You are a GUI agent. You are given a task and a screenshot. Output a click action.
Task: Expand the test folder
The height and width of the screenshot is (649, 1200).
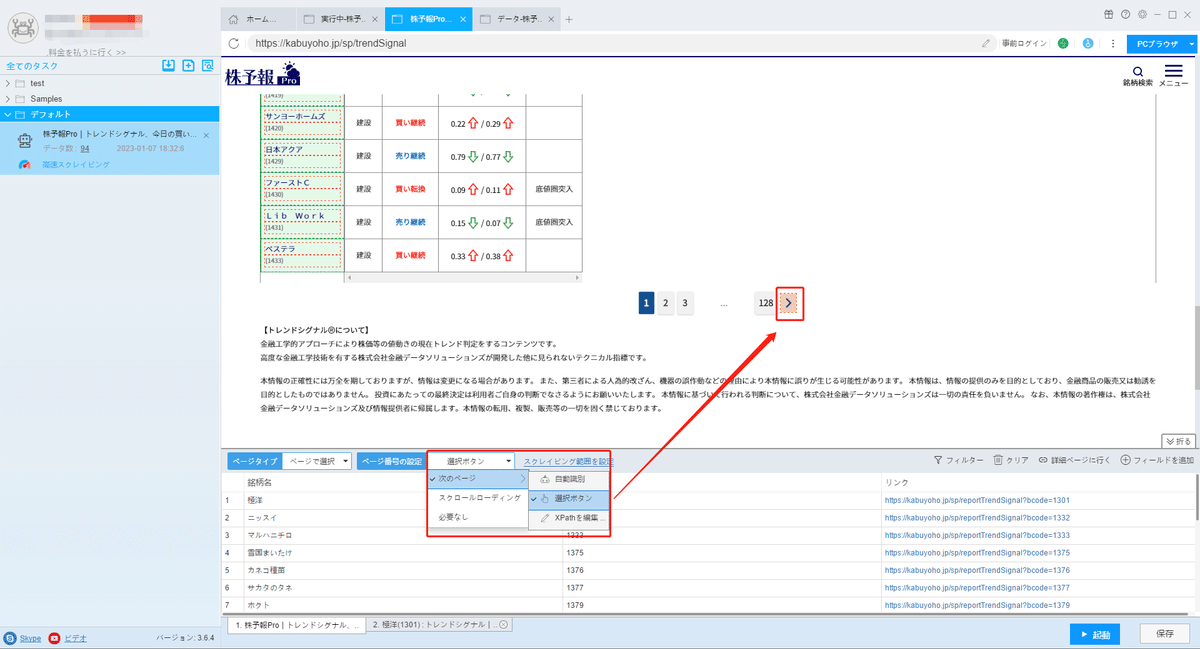(x=9, y=83)
